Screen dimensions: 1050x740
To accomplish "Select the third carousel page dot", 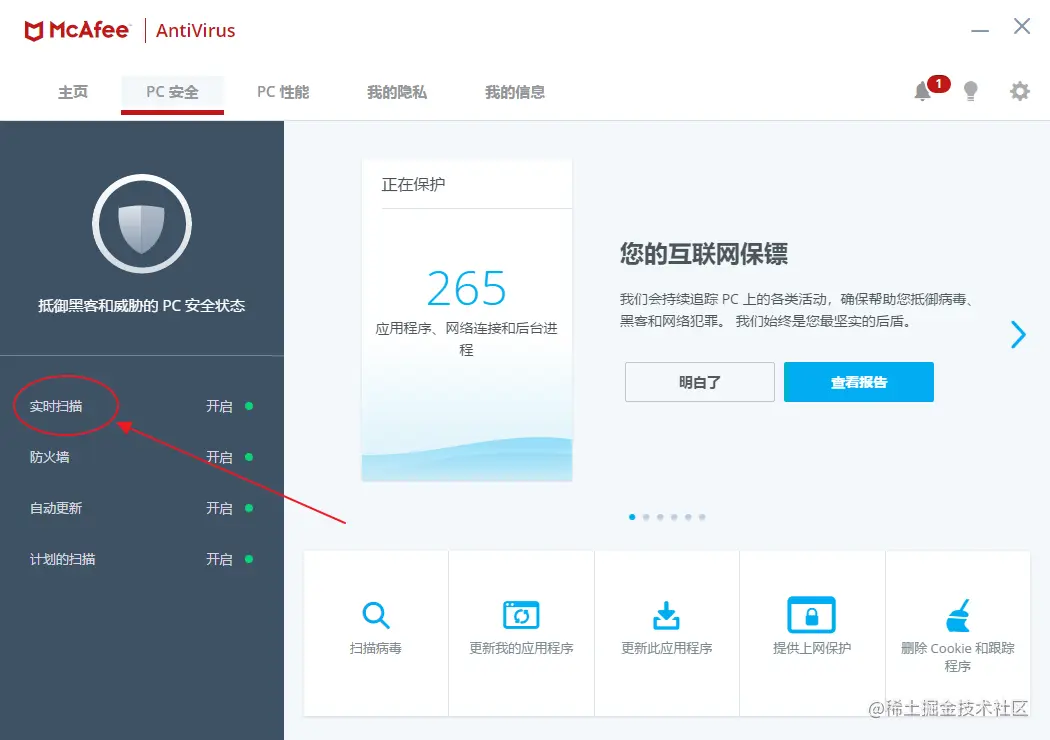I will [660, 517].
